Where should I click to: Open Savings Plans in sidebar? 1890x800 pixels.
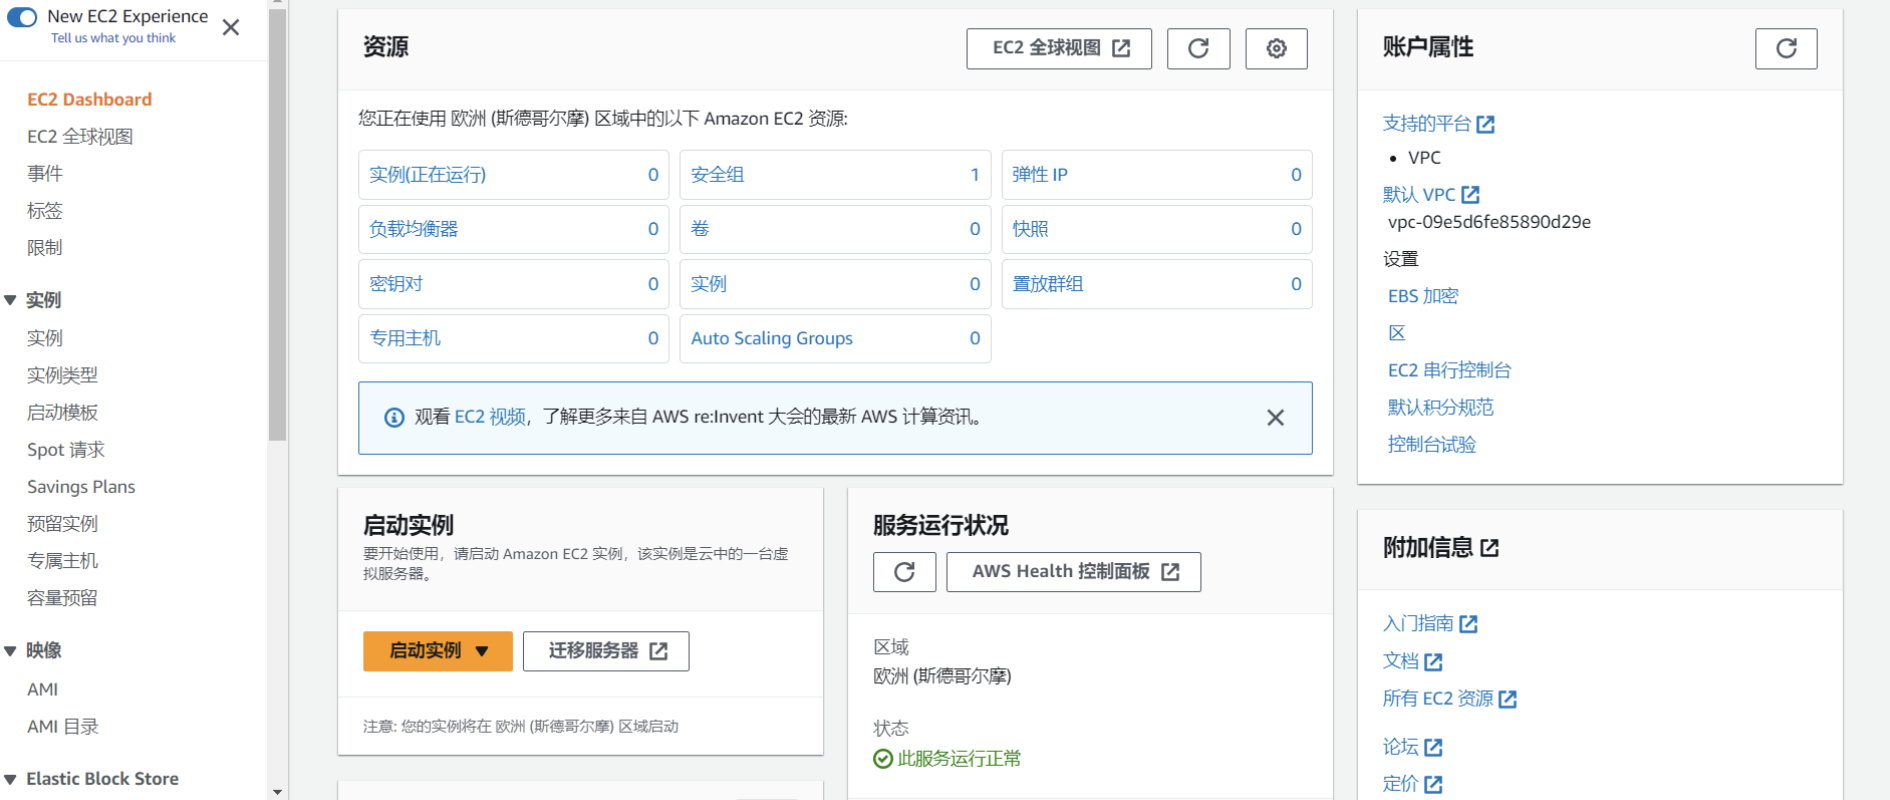coord(81,487)
